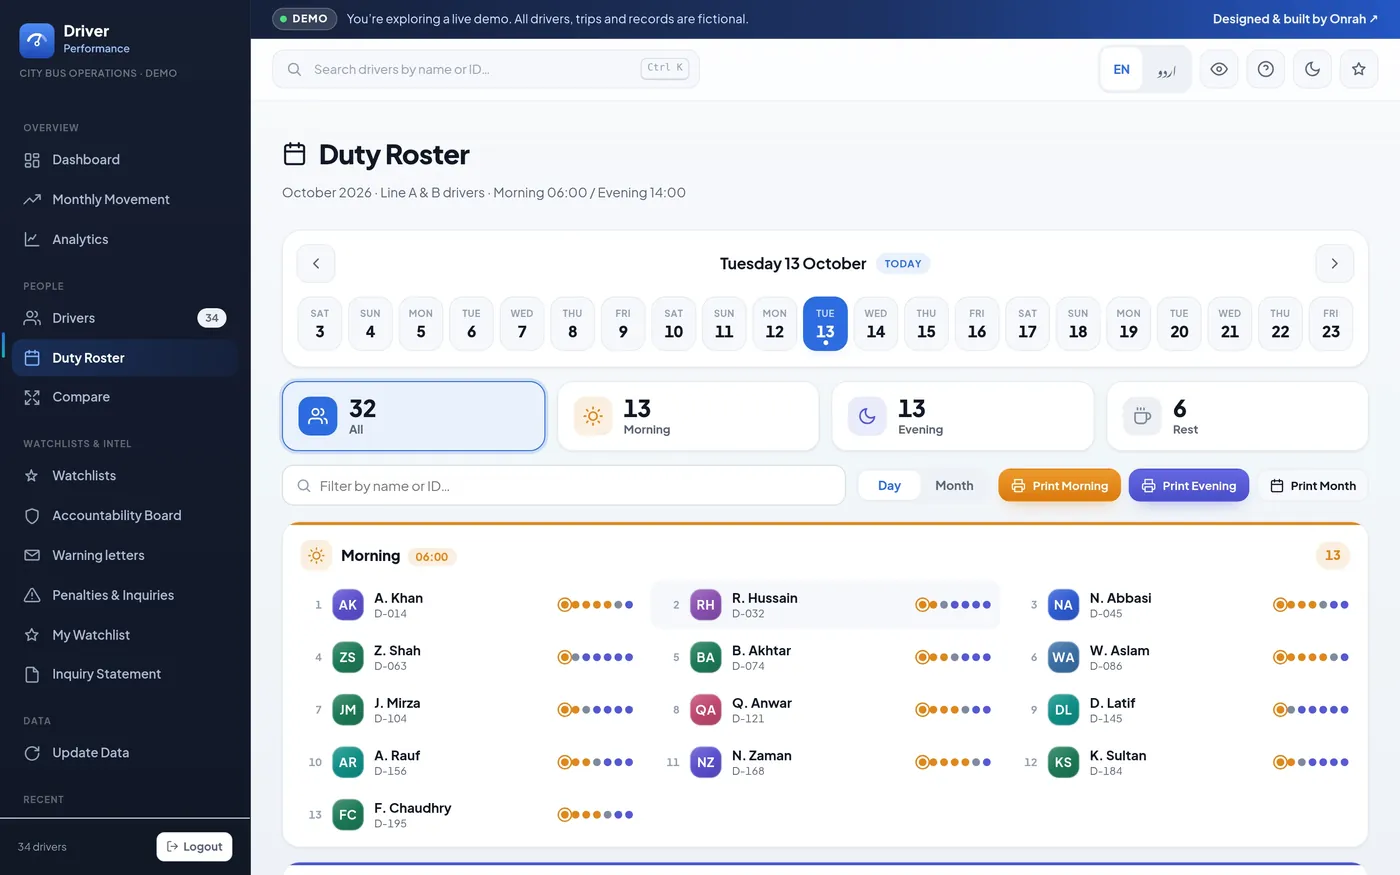Click the Watchlists star icon
The height and width of the screenshot is (875, 1400).
pyautogui.click(x=32, y=476)
